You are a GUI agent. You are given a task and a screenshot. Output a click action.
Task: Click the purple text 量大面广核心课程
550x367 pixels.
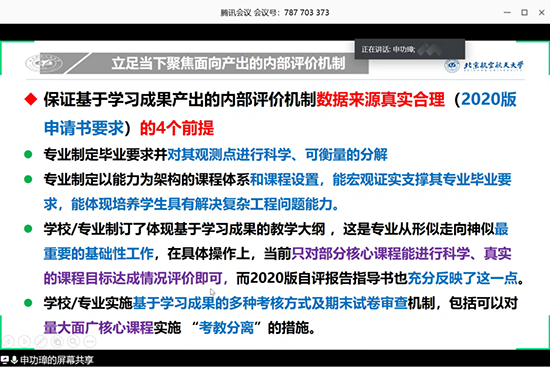tap(99, 328)
